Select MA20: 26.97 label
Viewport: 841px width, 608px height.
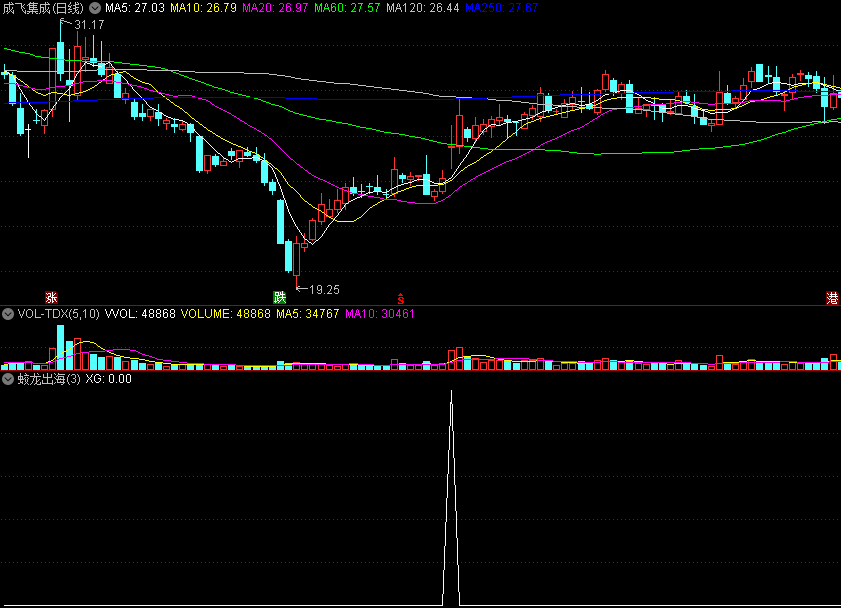(x=275, y=8)
